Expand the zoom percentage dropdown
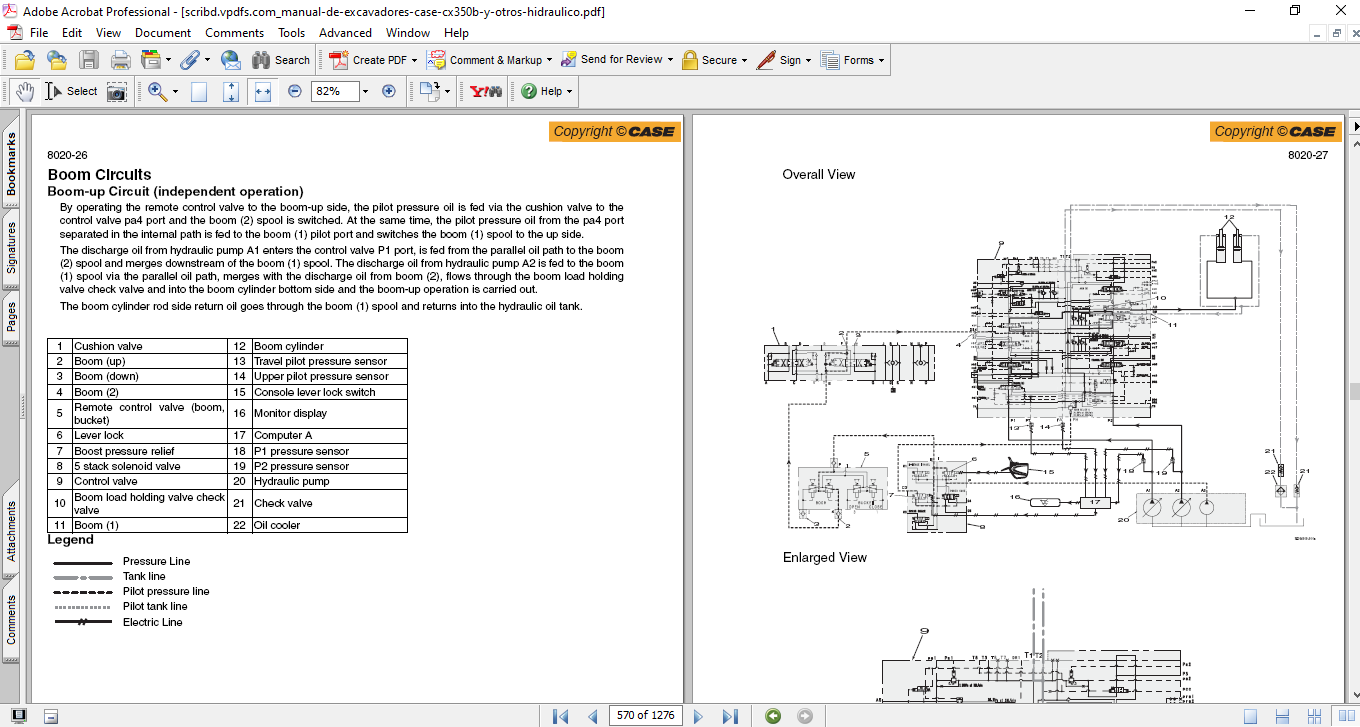Image resolution: width=1360 pixels, height=727 pixels. (365, 91)
